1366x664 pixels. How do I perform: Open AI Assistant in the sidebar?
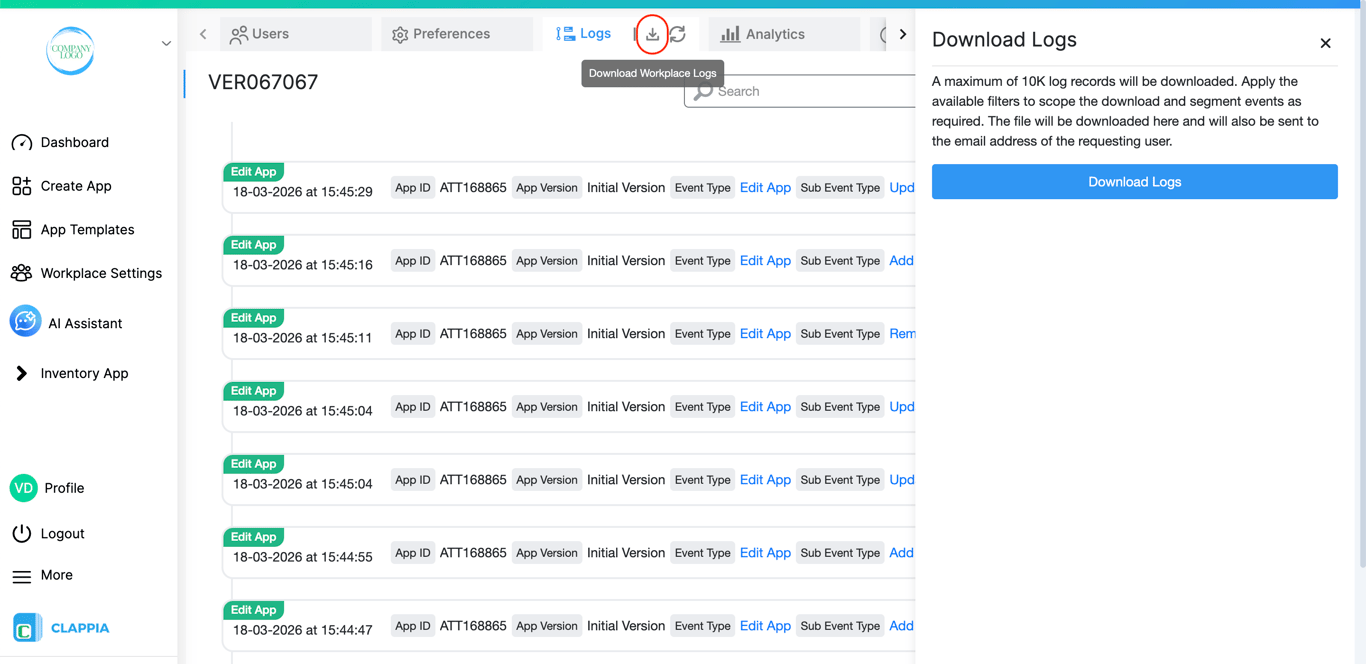tap(85, 324)
